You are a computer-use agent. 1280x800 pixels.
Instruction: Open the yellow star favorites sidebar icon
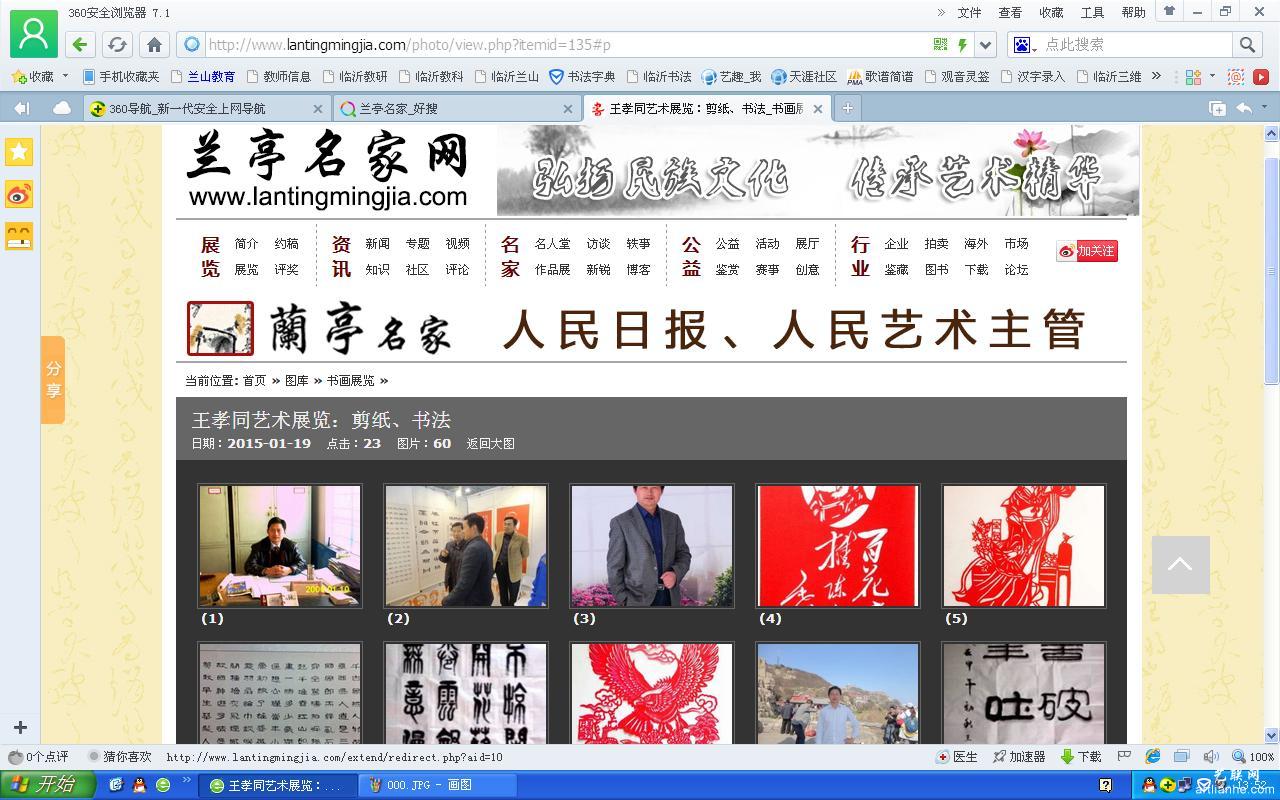point(19,152)
